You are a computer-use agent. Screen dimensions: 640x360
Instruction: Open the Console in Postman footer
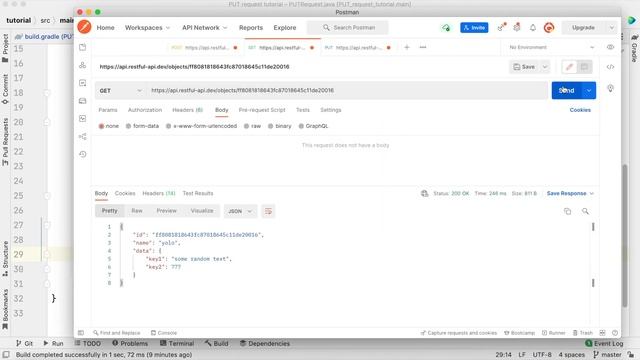pos(164,333)
